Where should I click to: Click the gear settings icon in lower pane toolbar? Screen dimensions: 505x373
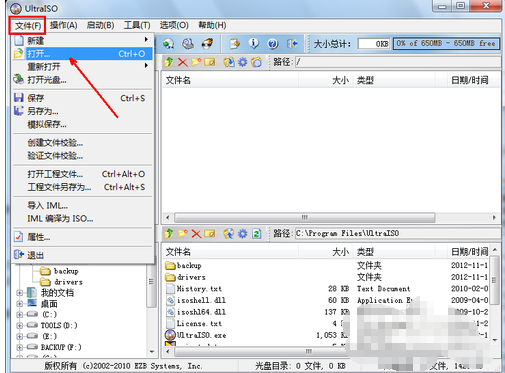click(242, 234)
